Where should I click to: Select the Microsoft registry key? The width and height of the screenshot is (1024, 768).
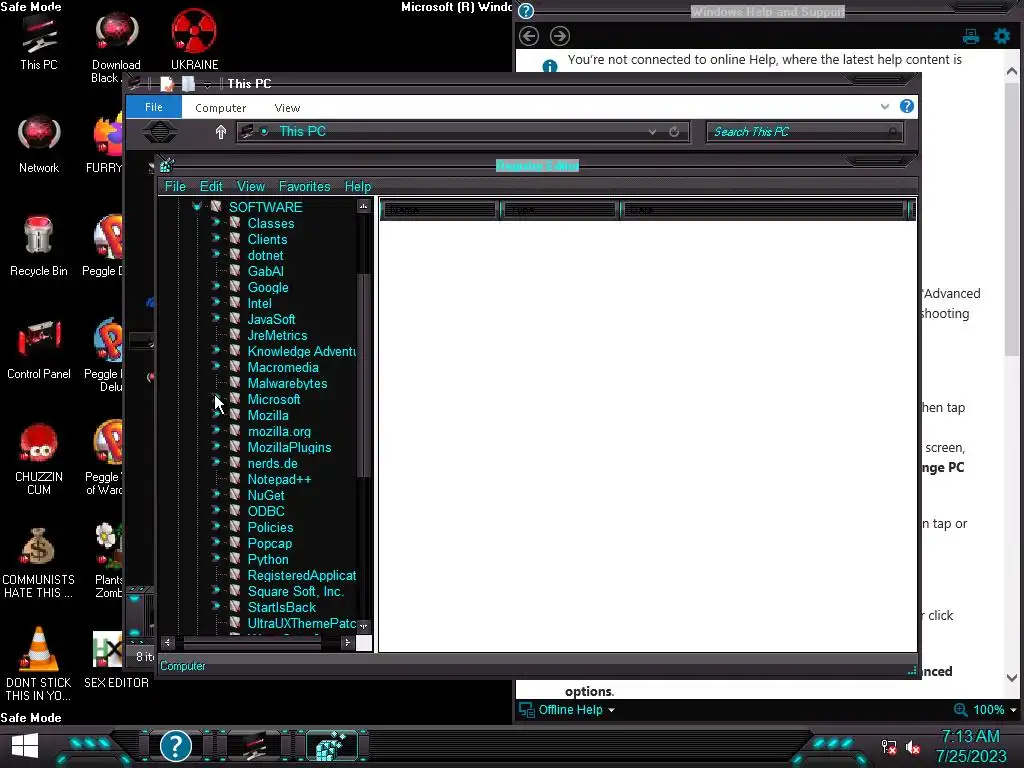tap(274, 399)
